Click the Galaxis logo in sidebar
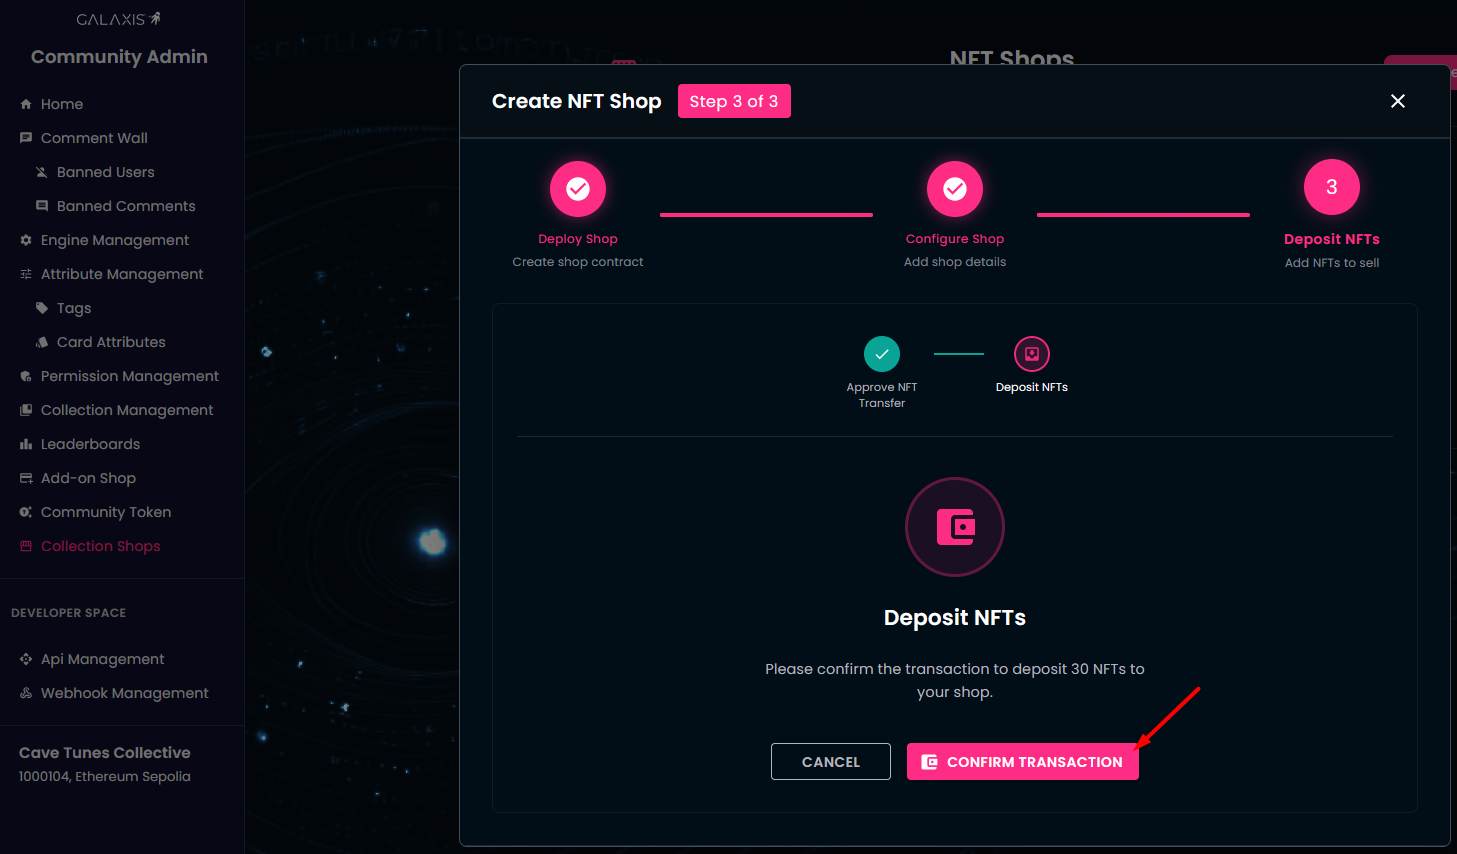Viewport: 1457px width, 854px height. click(118, 20)
